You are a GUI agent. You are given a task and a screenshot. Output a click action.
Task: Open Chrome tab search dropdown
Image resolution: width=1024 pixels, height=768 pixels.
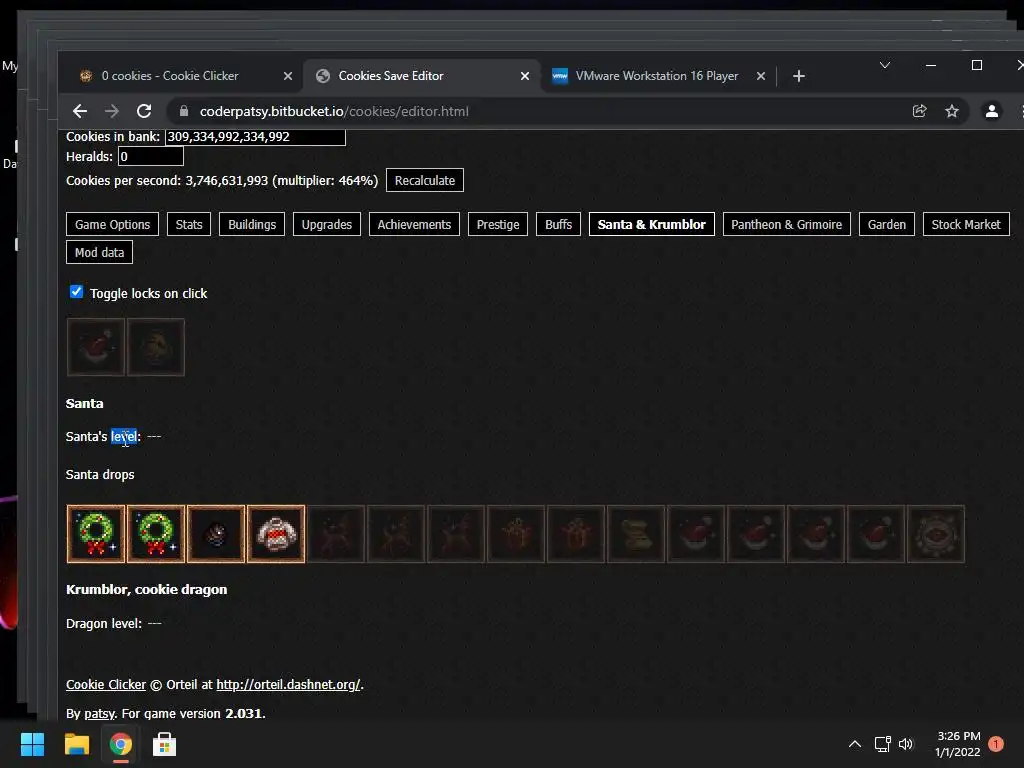885,65
